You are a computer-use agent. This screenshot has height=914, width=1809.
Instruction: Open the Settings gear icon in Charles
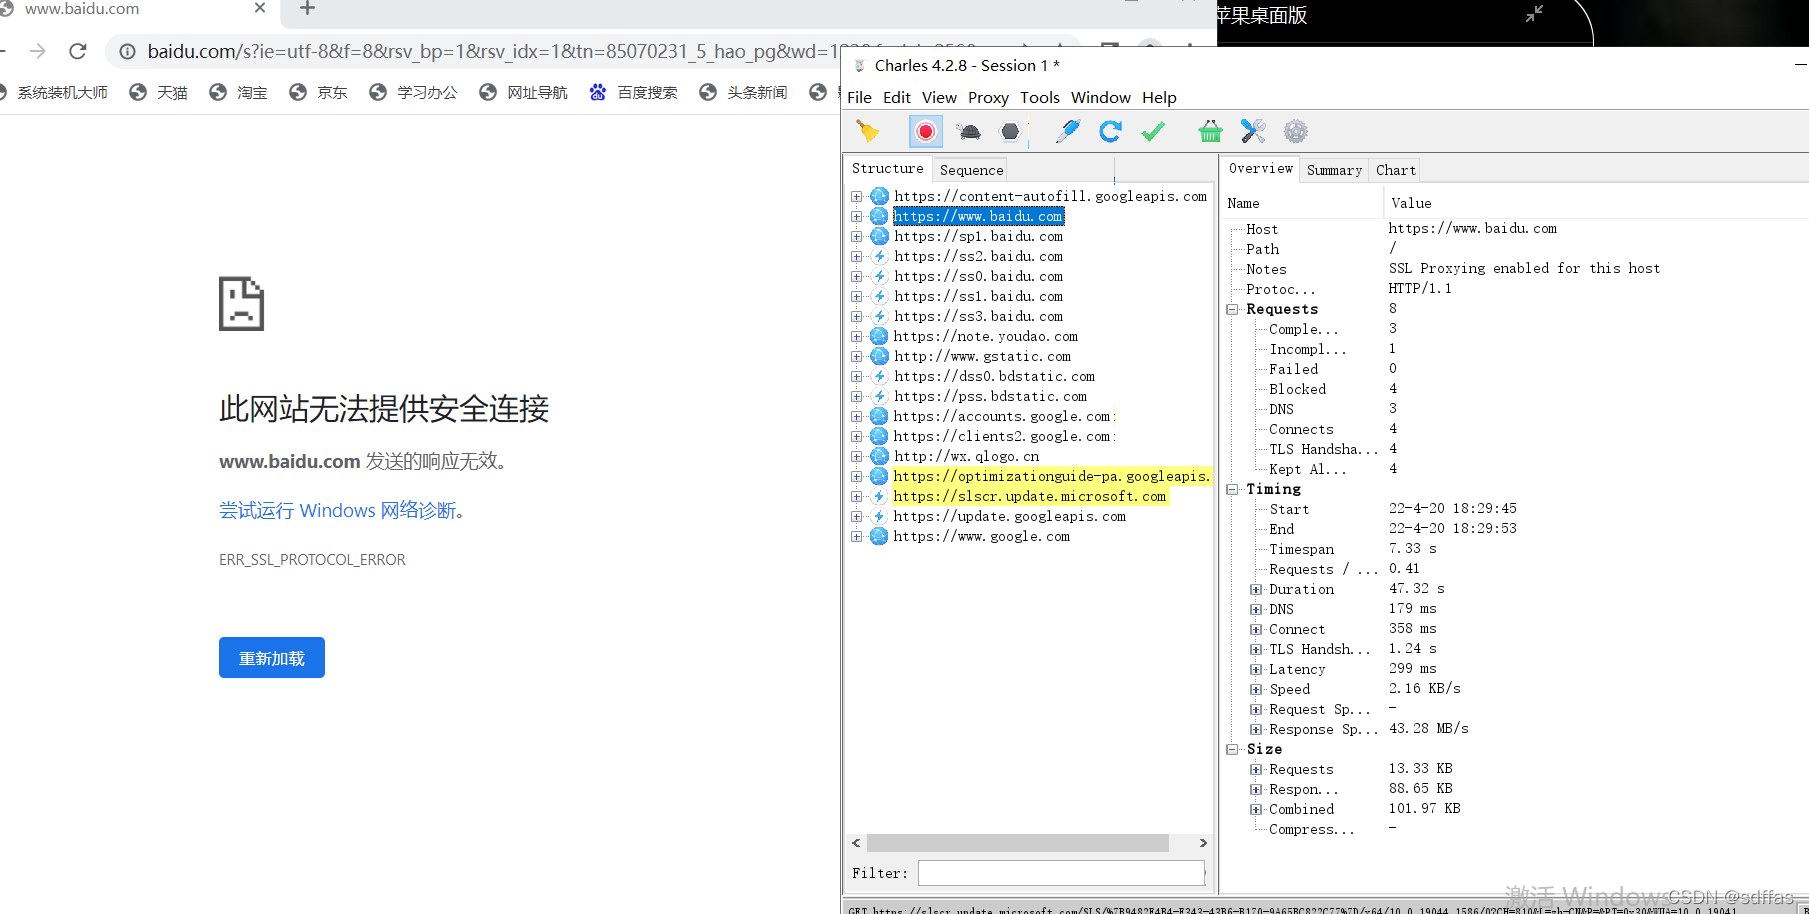click(x=1296, y=131)
